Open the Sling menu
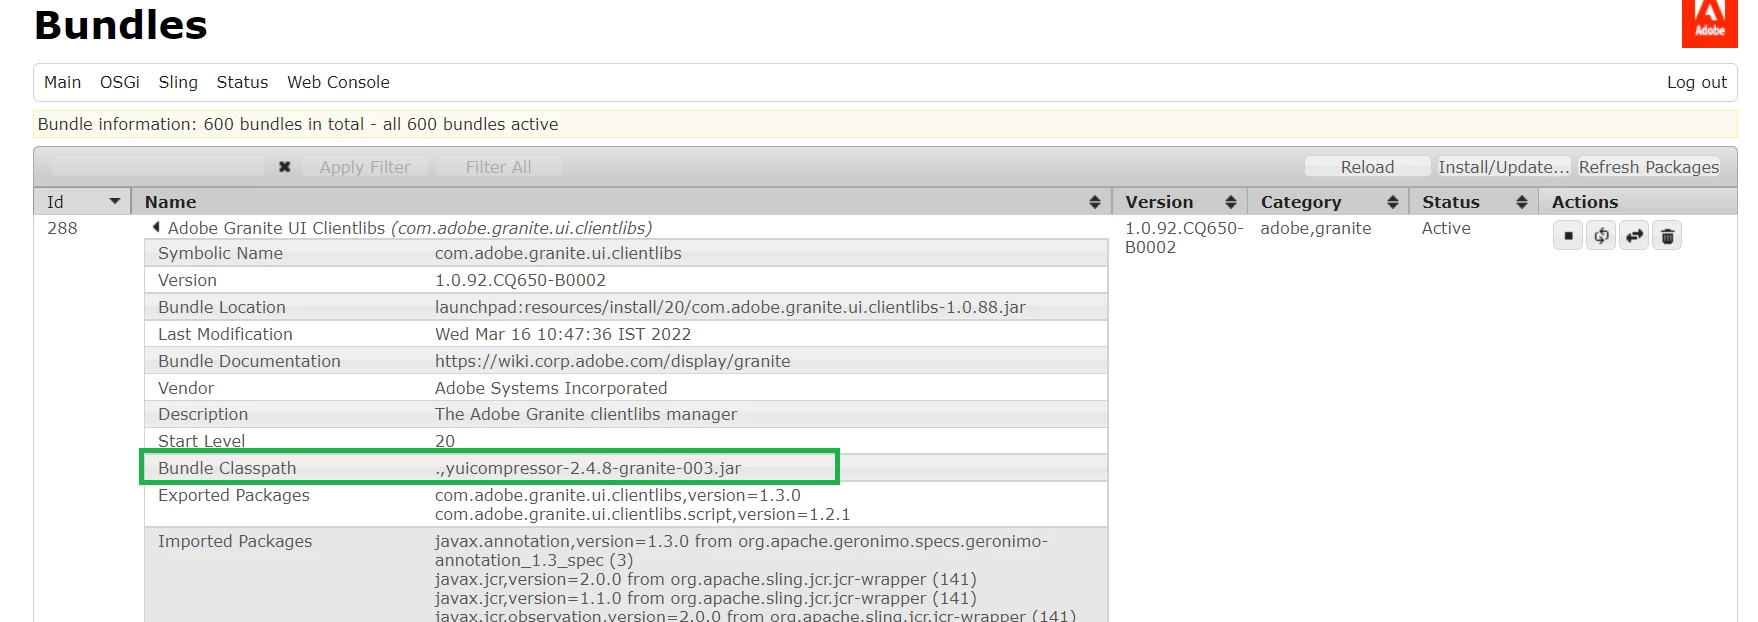Image resolution: width=1758 pixels, height=622 pixels. coord(178,82)
